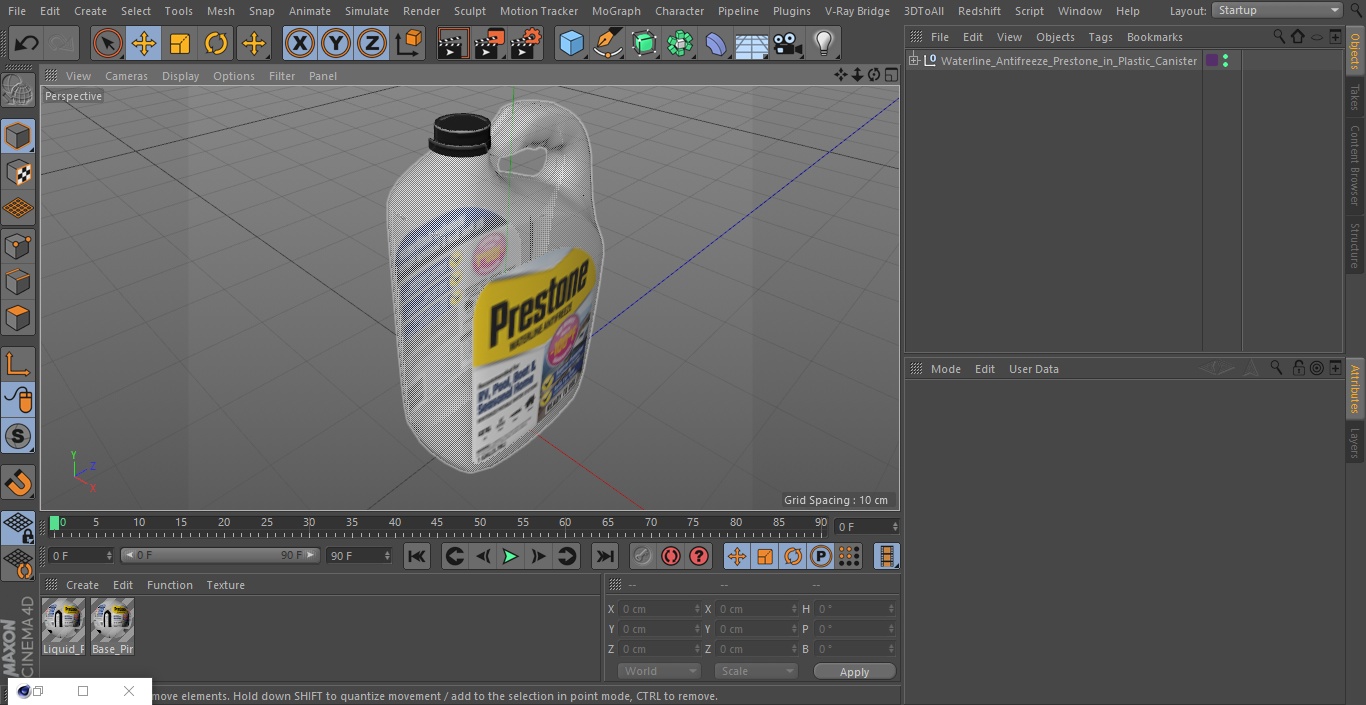
Task: Open the material Texture menu
Action: point(225,585)
